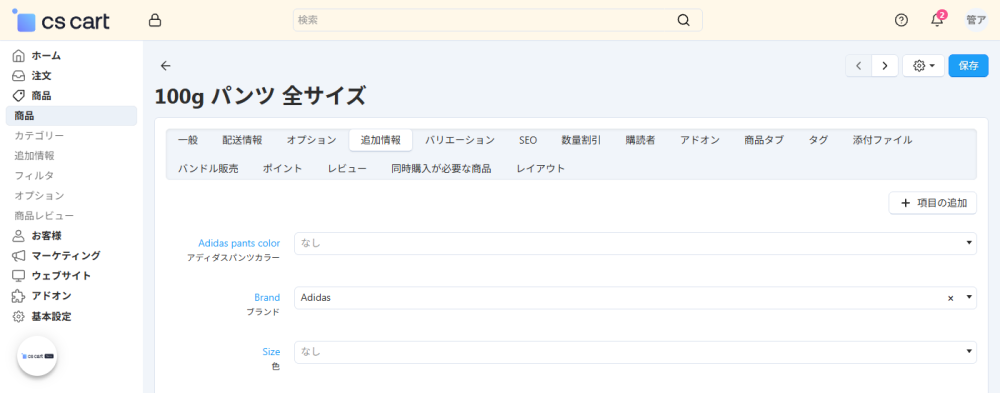
Task: Open the 購読者 tab
Action: [x=640, y=140]
